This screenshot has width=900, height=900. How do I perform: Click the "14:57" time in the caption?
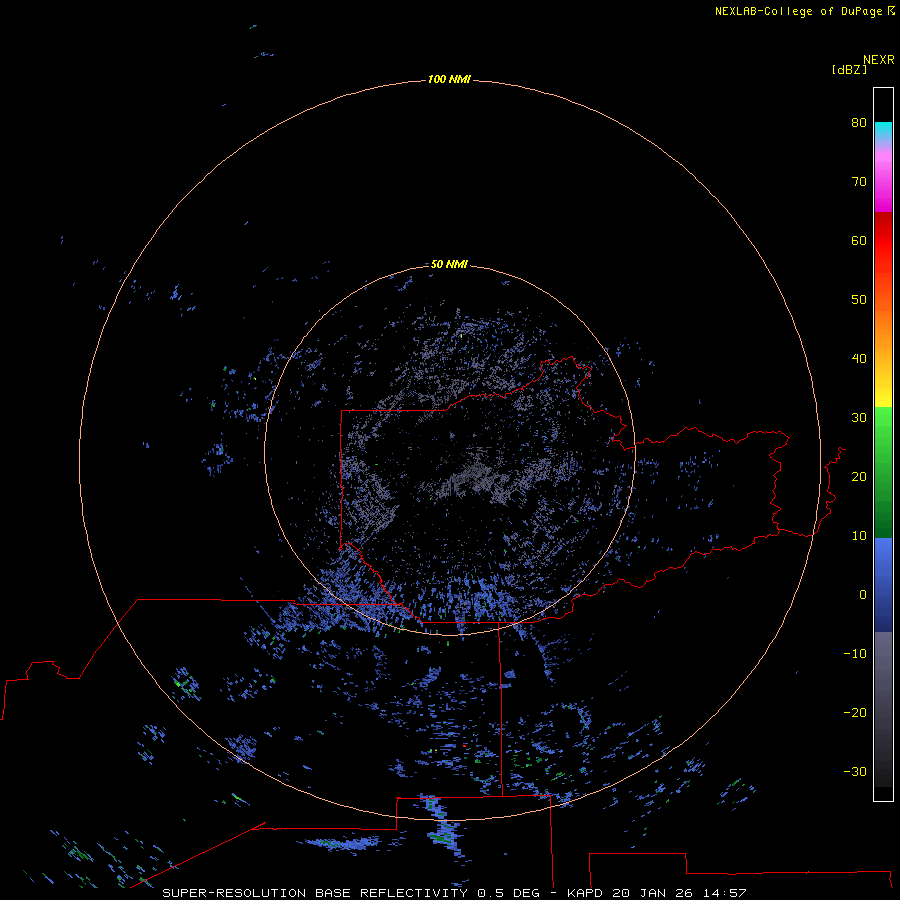click(x=725, y=893)
